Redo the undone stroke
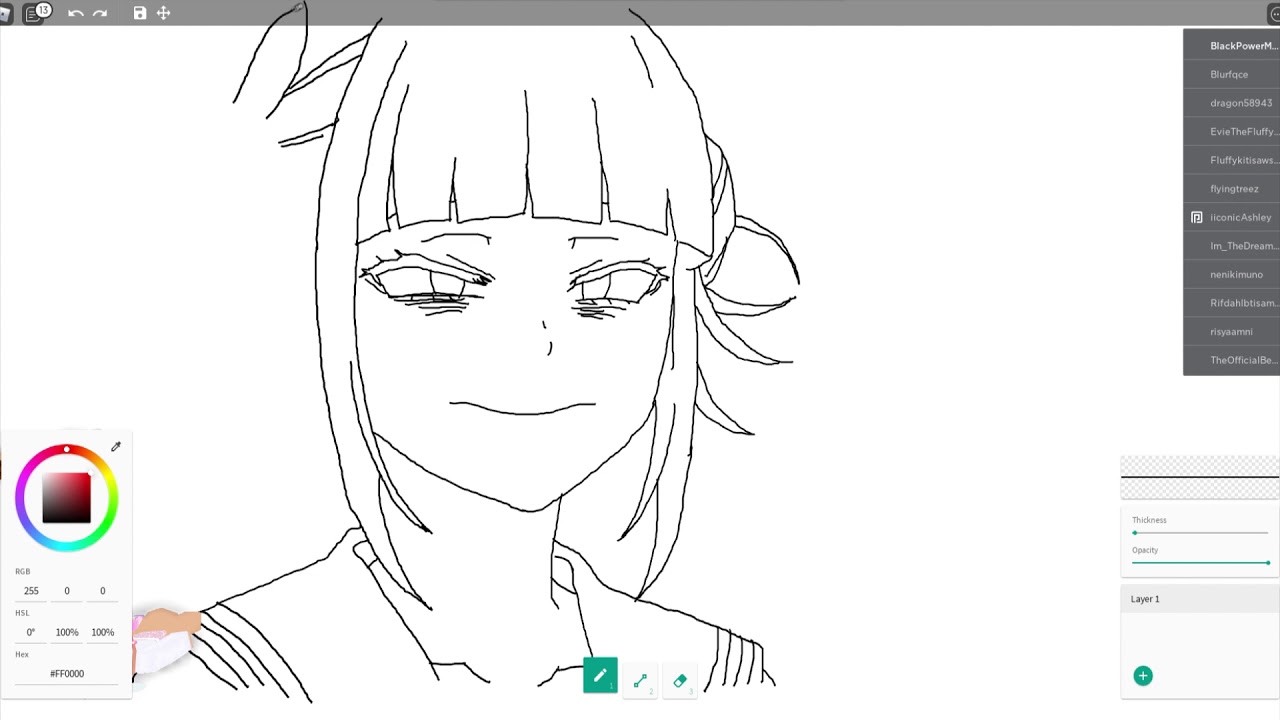1280x720 pixels. 100,13
